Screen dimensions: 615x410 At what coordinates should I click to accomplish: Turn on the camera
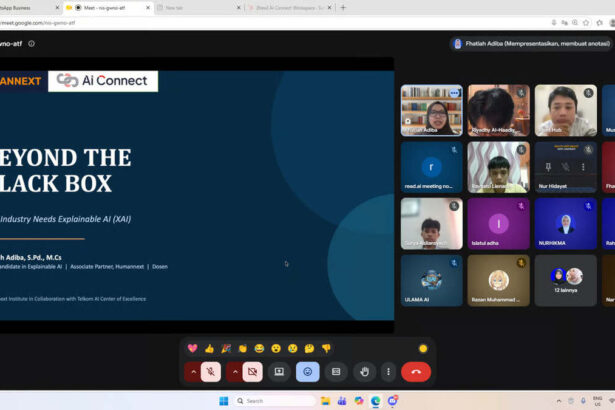[253, 372]
